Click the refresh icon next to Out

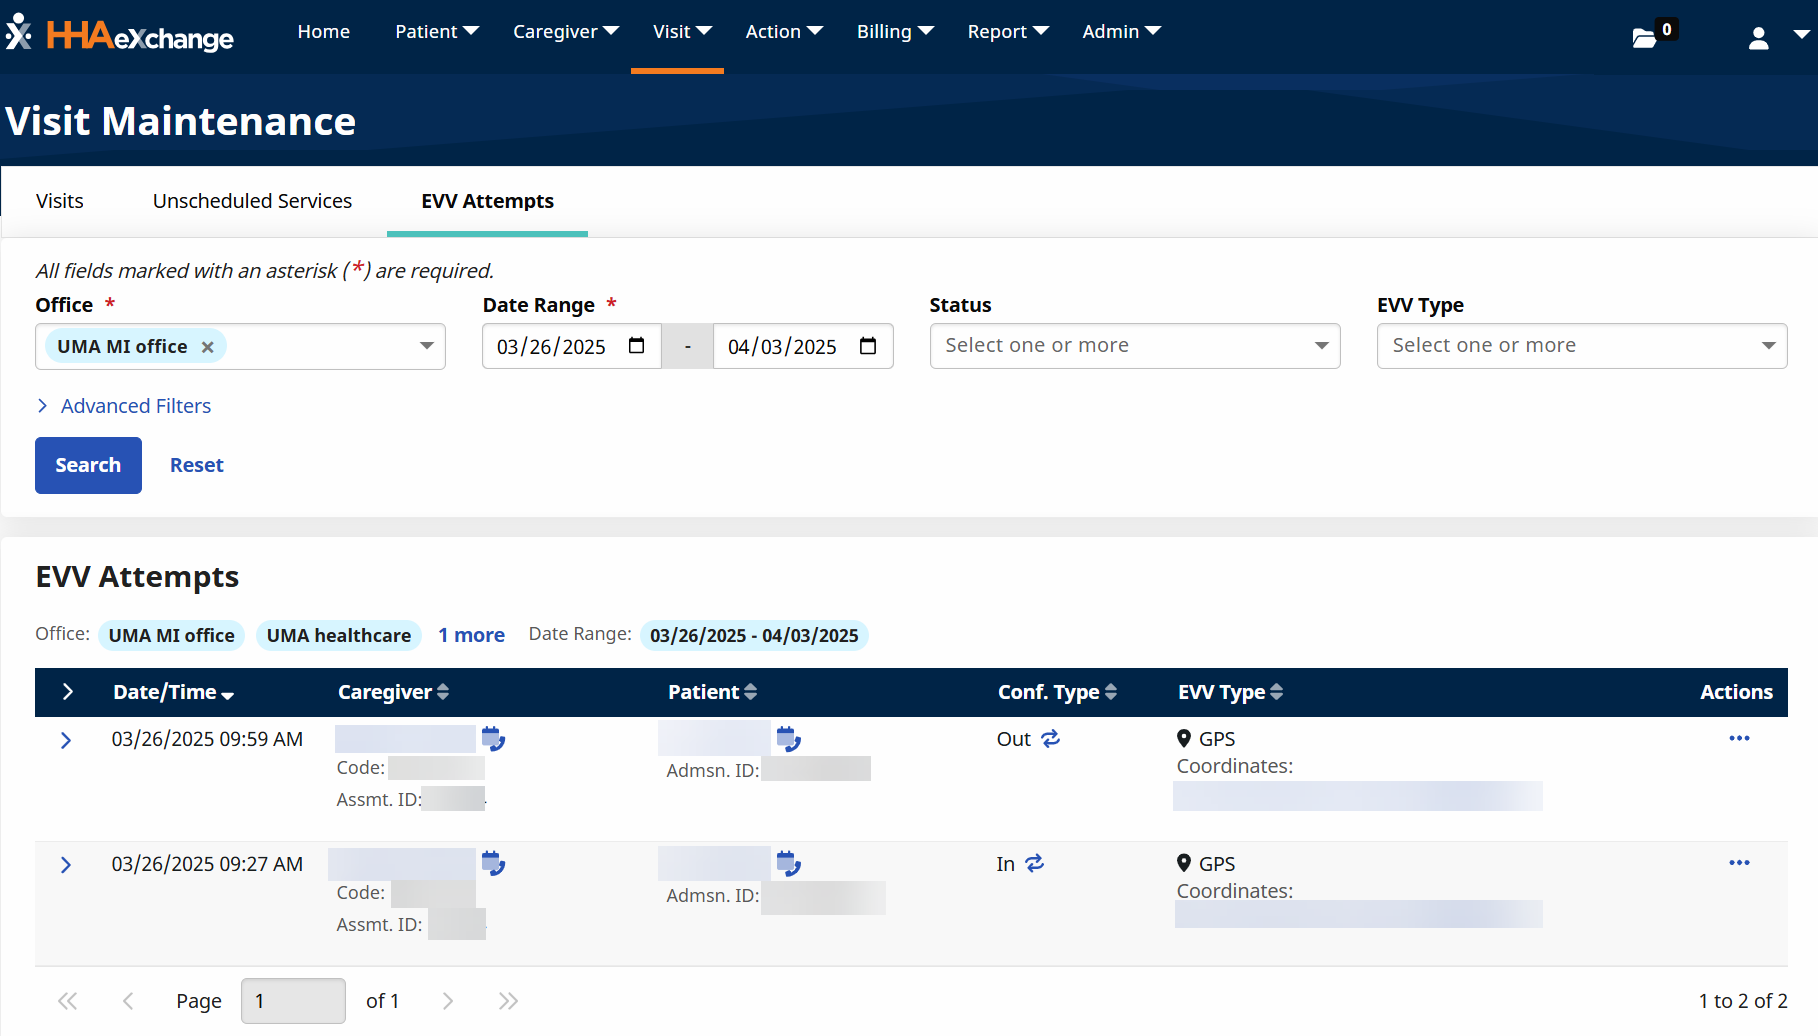click(x=1050, y=739)
